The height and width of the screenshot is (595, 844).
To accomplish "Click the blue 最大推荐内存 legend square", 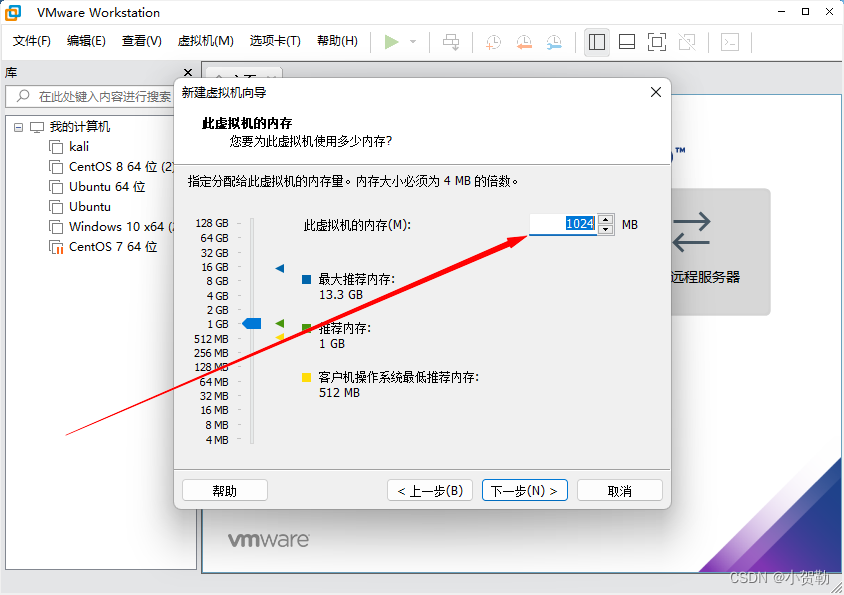I will [x=307, y=279].
